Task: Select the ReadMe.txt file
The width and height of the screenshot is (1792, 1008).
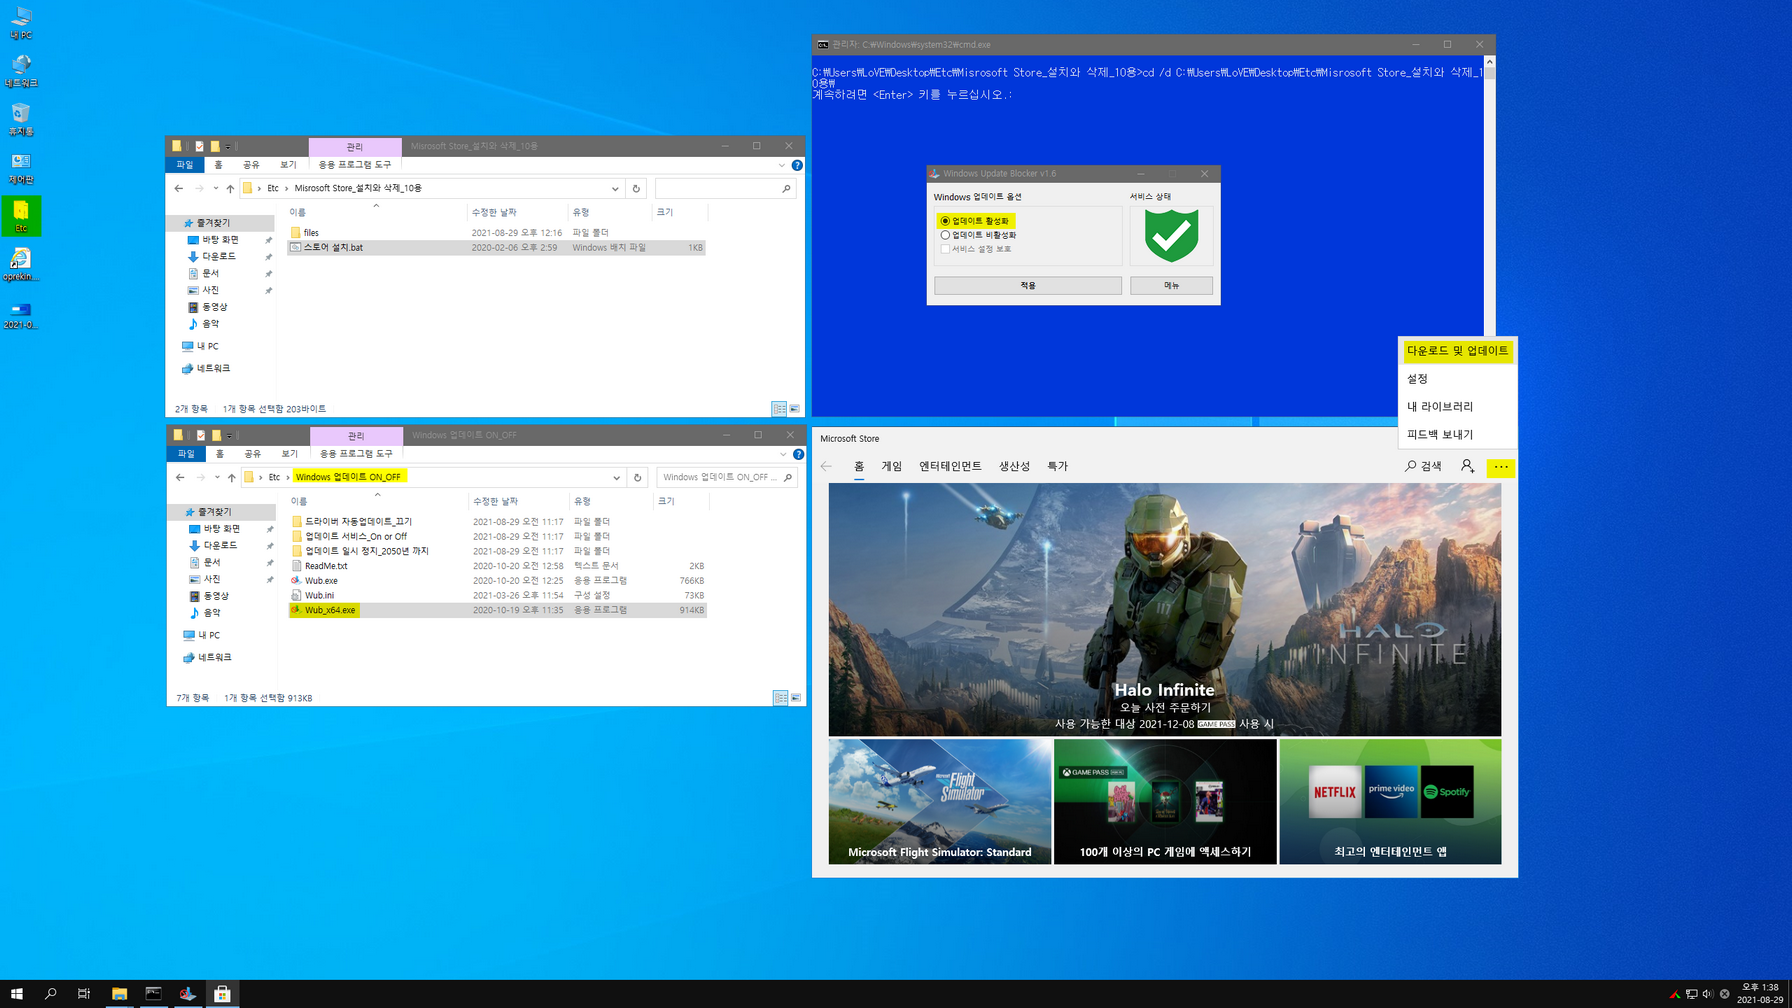Action: (497, 566)
